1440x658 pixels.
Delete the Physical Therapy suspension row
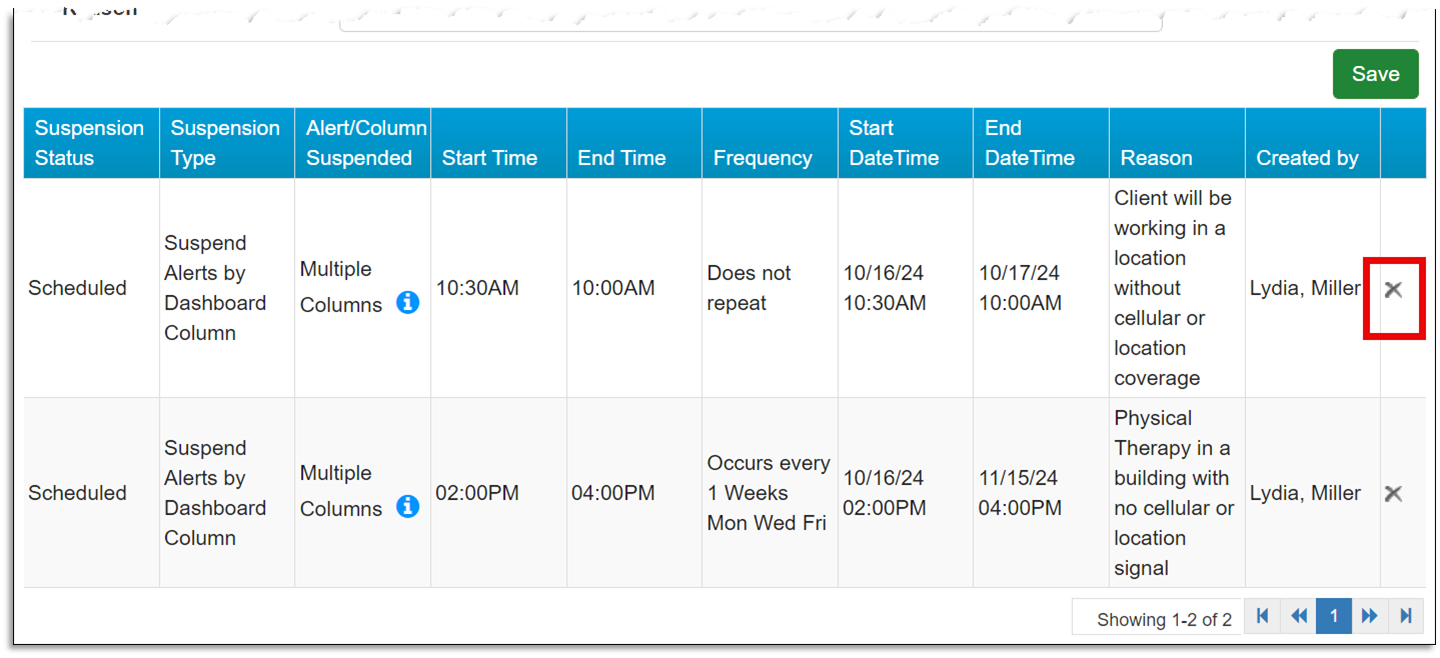1393,493
